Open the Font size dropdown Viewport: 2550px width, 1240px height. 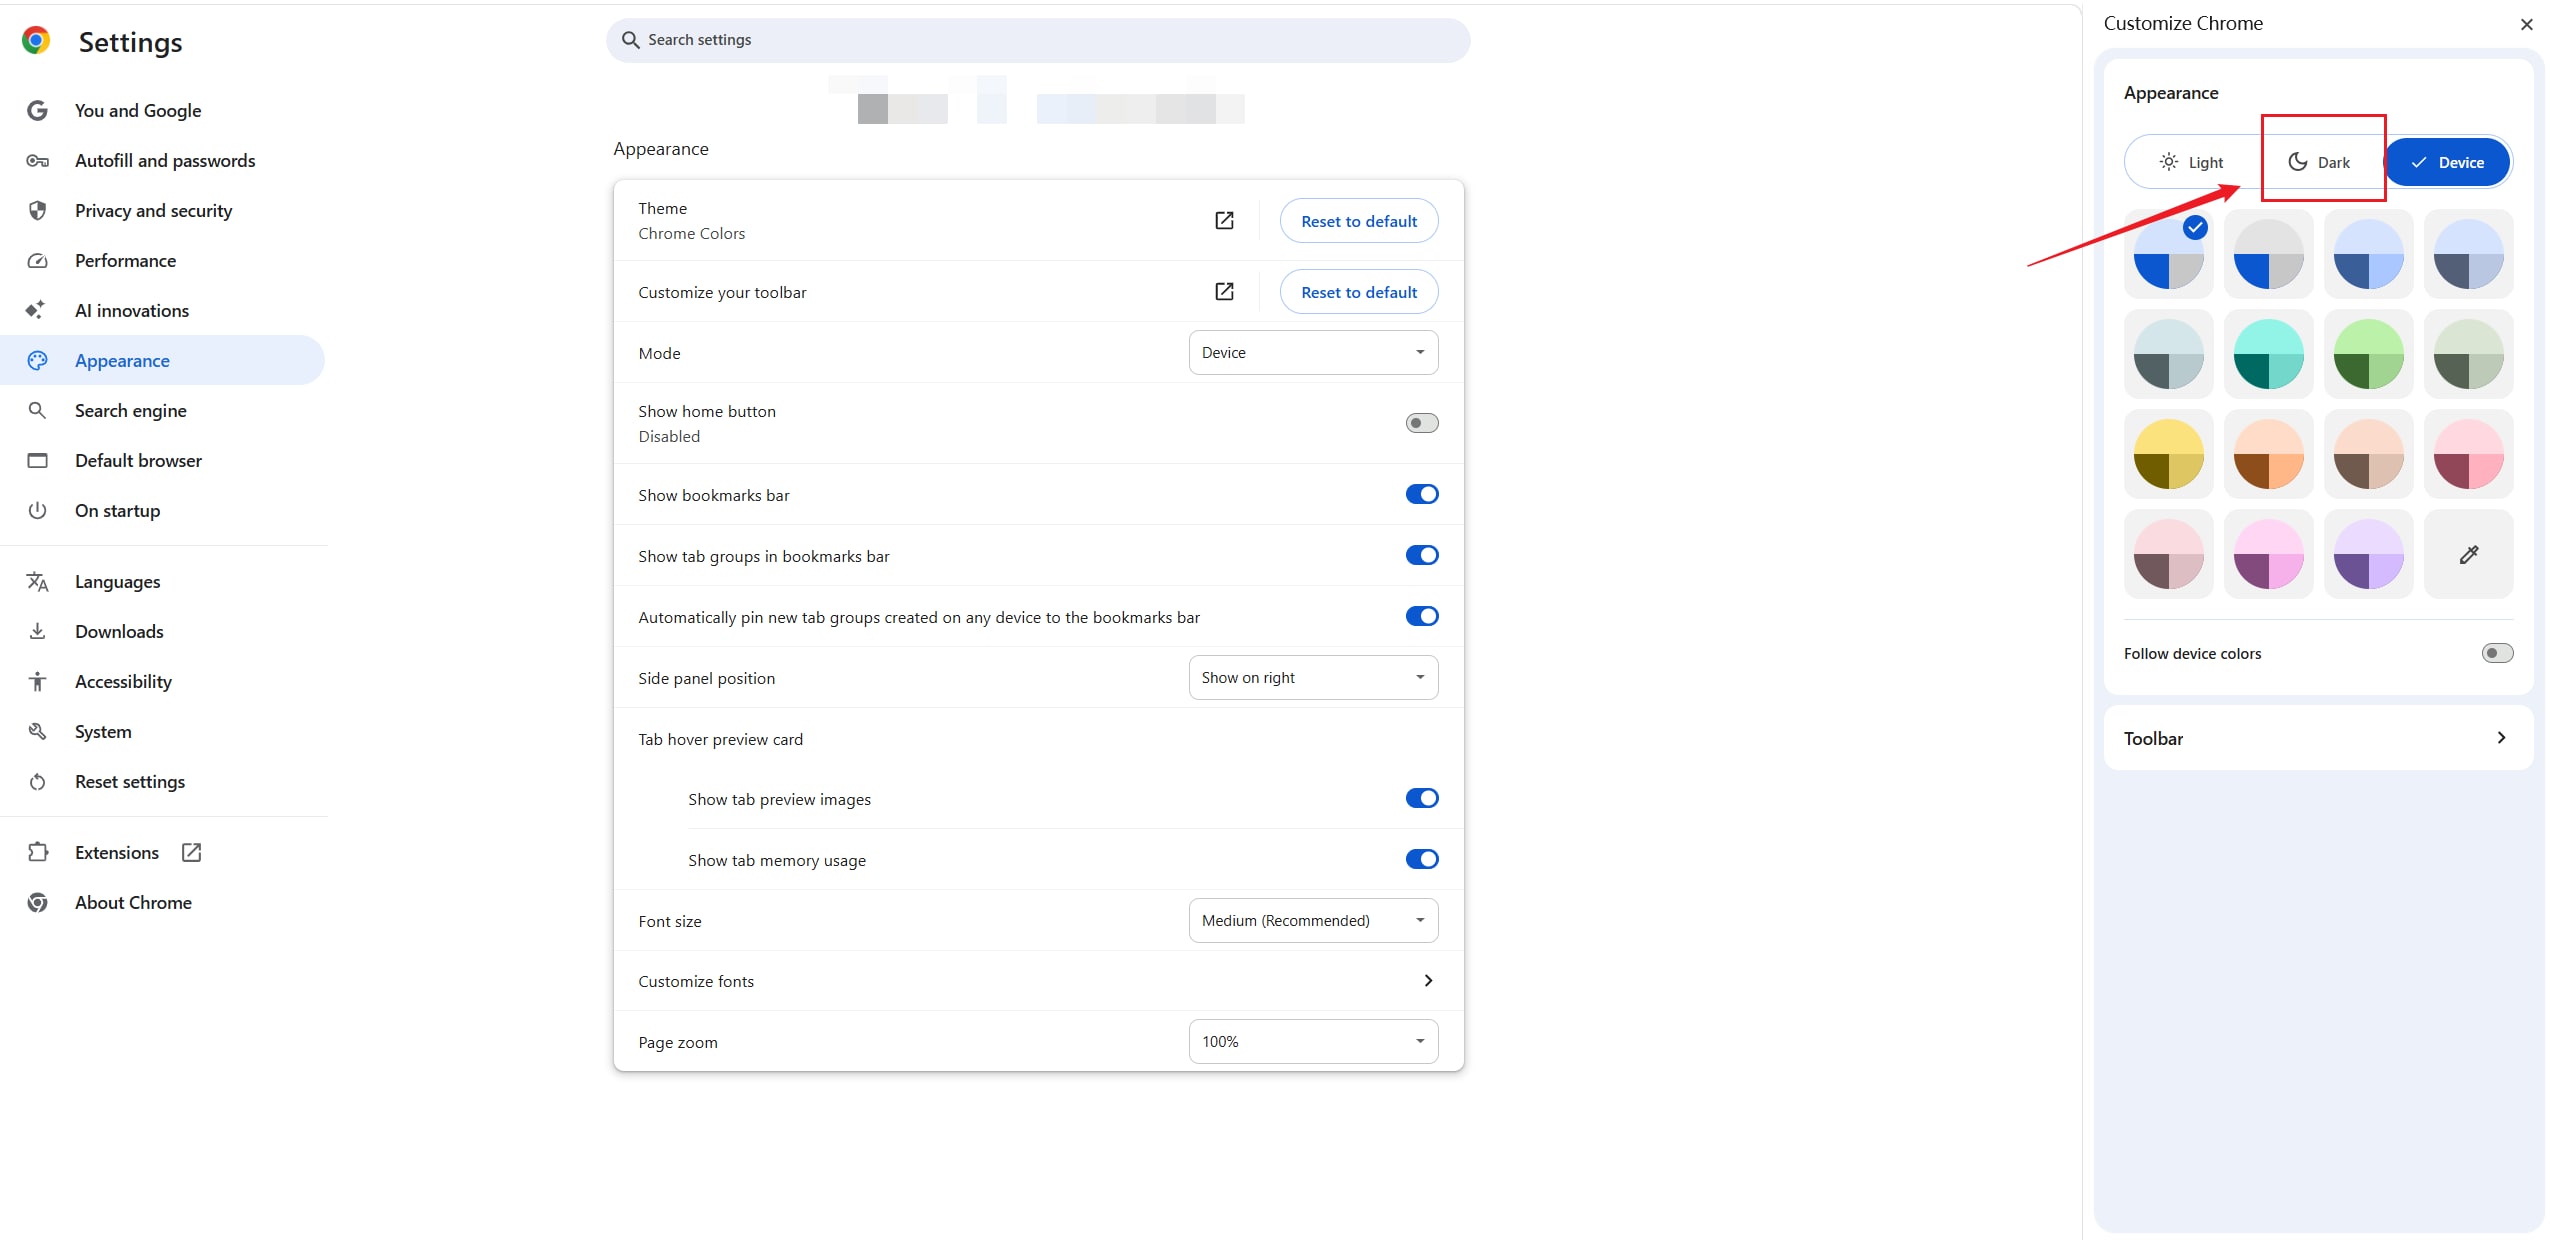pos(1312,921)
